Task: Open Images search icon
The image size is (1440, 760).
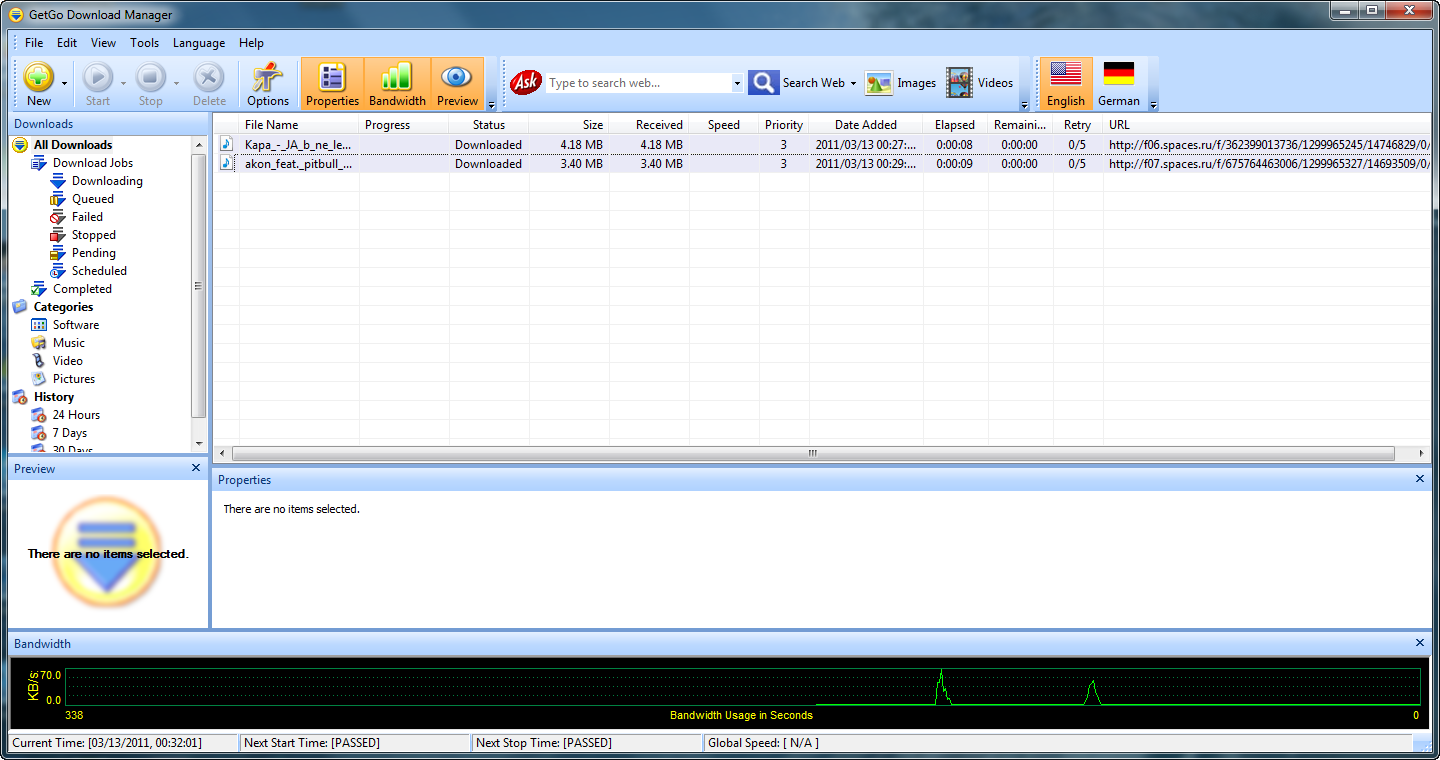Action: [879, 83]
